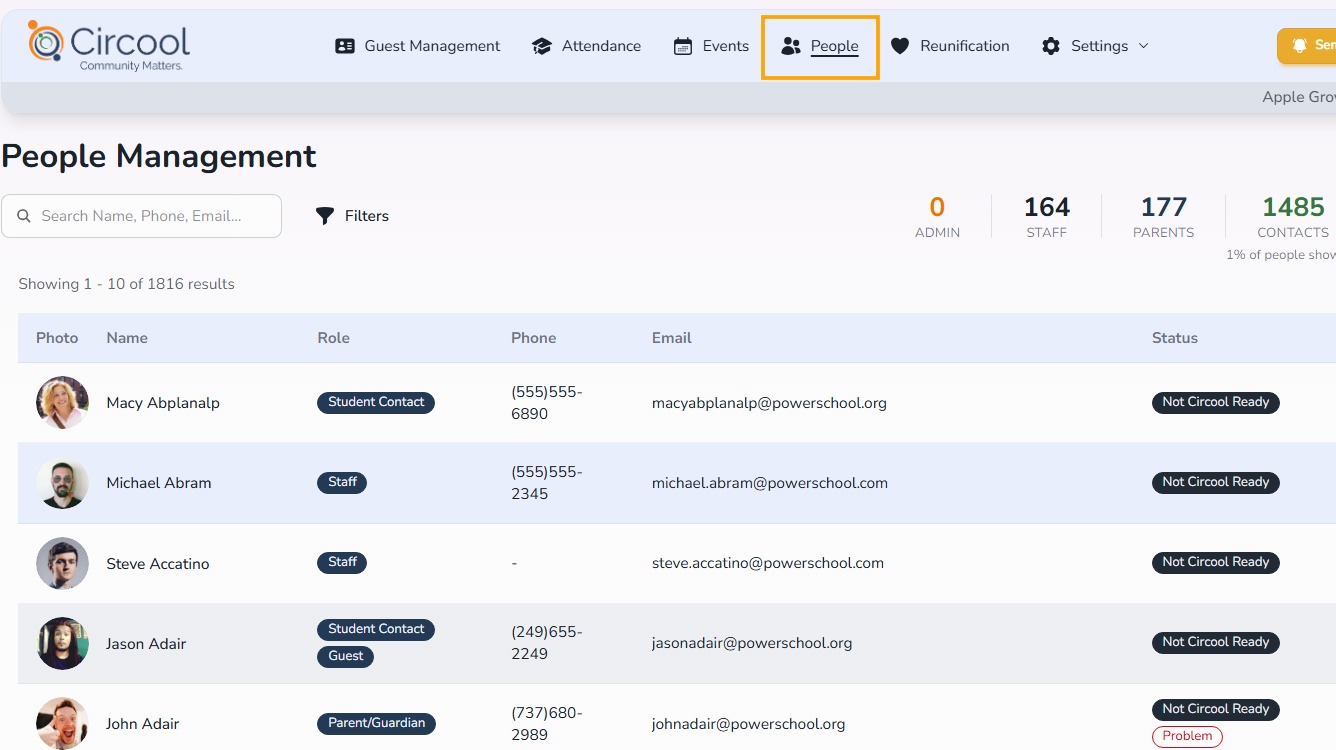Click the Guest Management ID card icon
This screenshot has width=1336, height=750.
point(345,46)
